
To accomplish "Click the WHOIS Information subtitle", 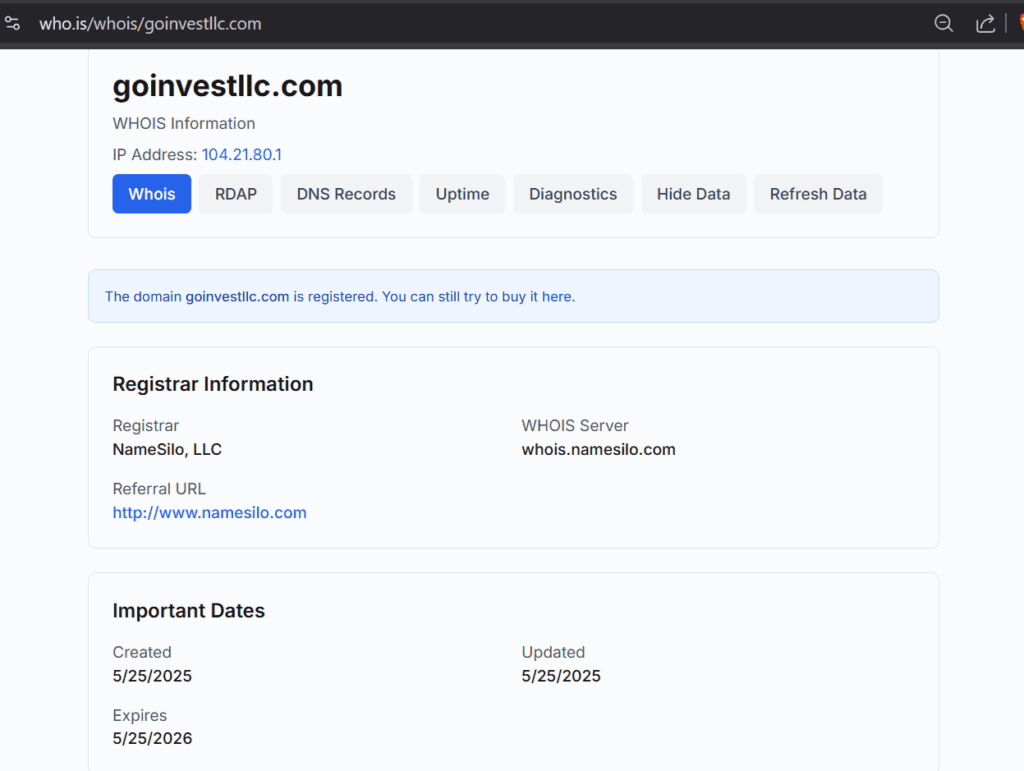I will [184, 123].
